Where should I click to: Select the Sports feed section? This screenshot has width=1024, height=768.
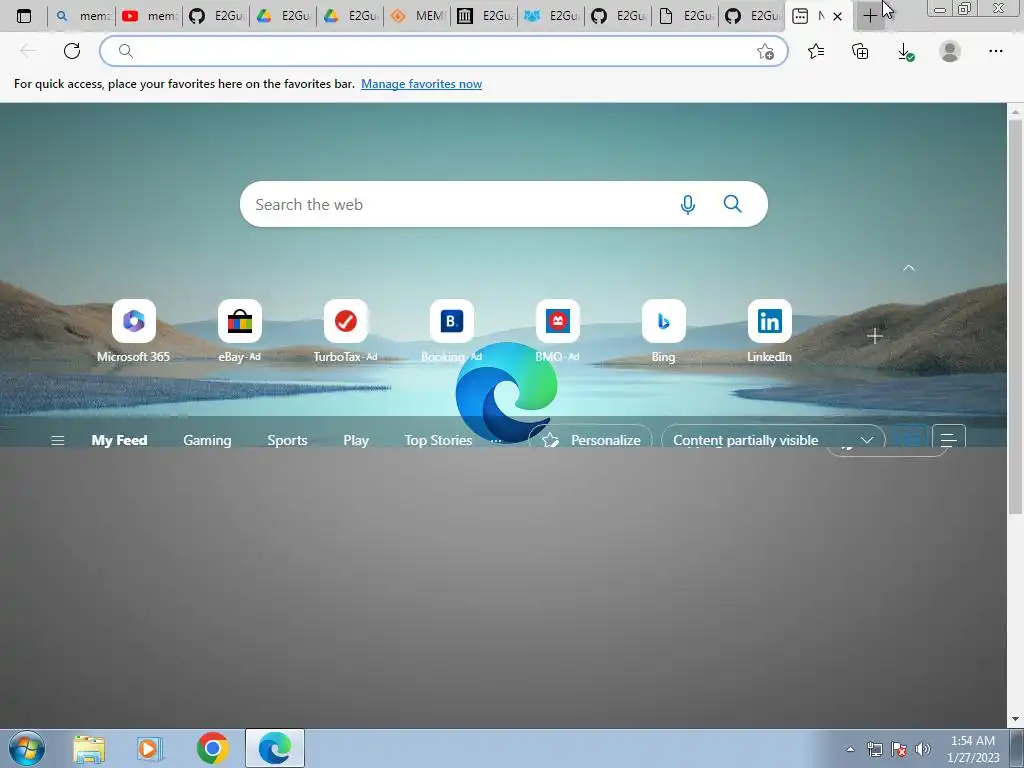point(287,440)
